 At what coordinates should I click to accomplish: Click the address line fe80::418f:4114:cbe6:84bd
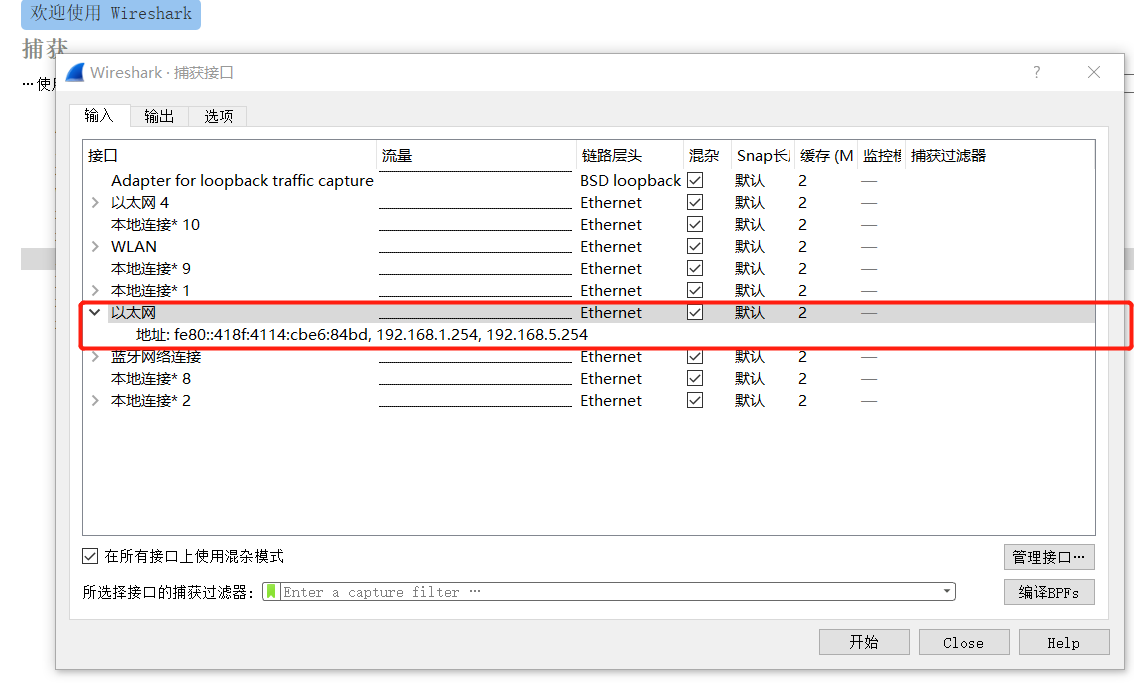tap(362, 334)
